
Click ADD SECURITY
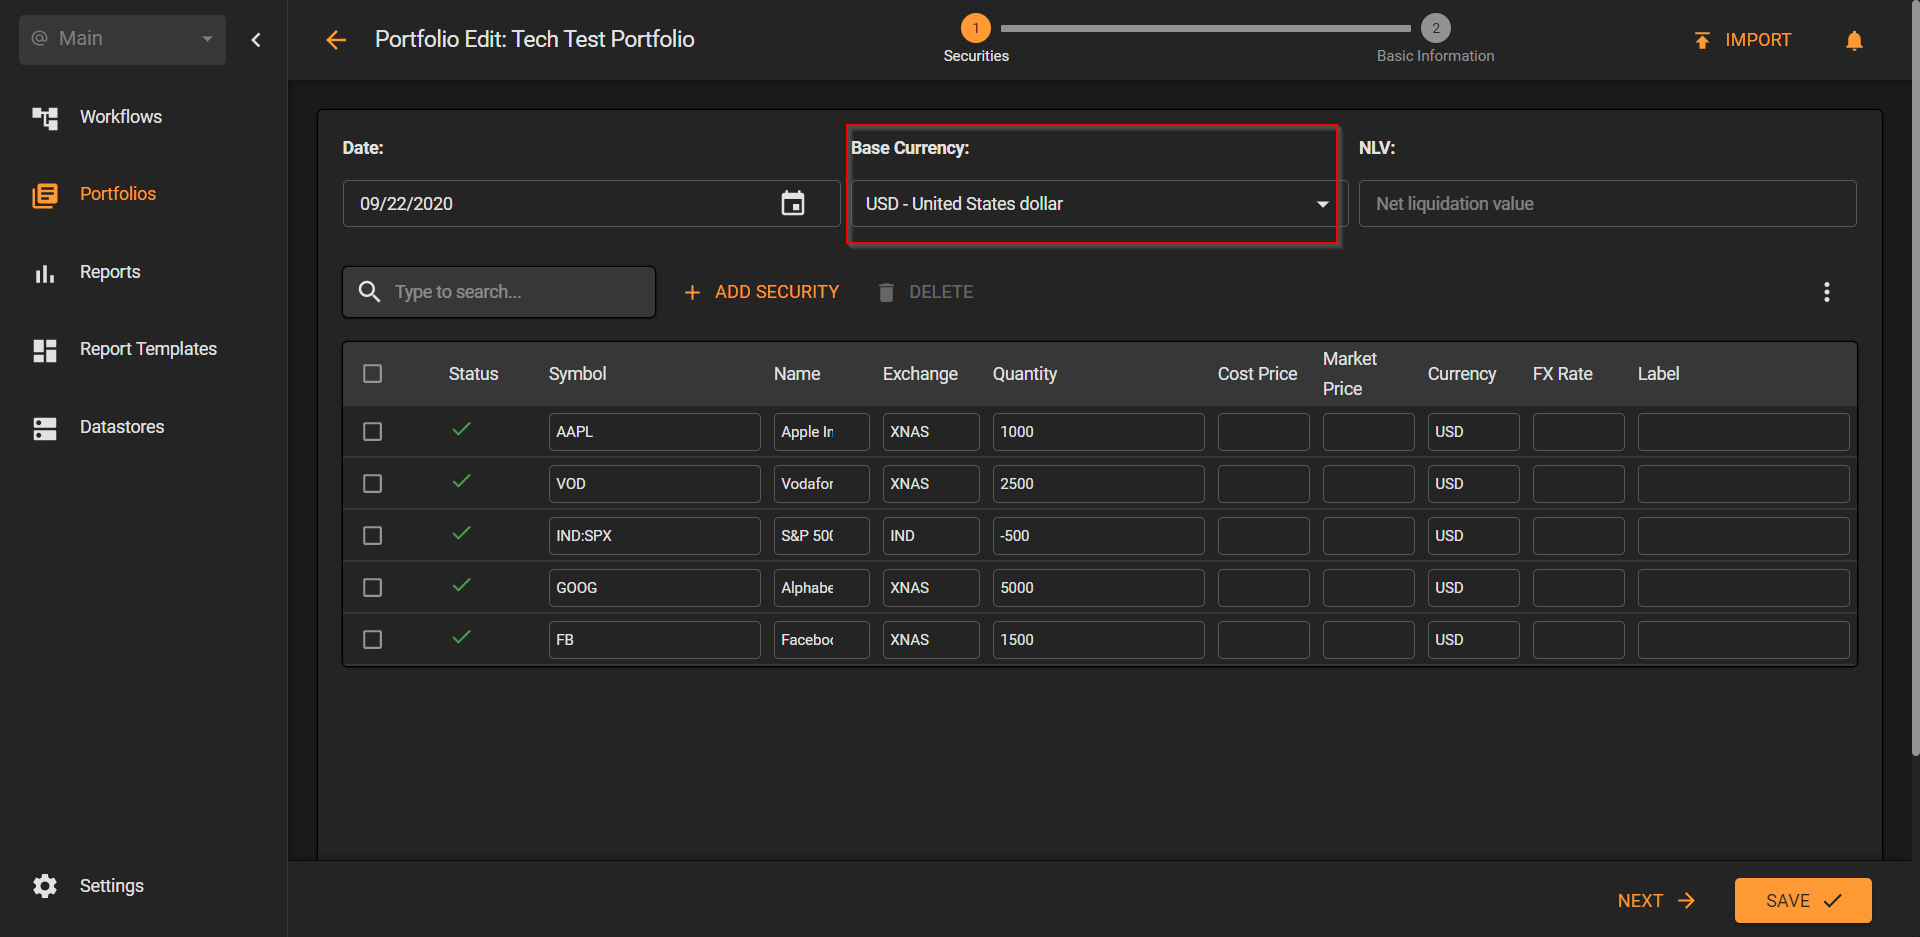pos(762,292)
